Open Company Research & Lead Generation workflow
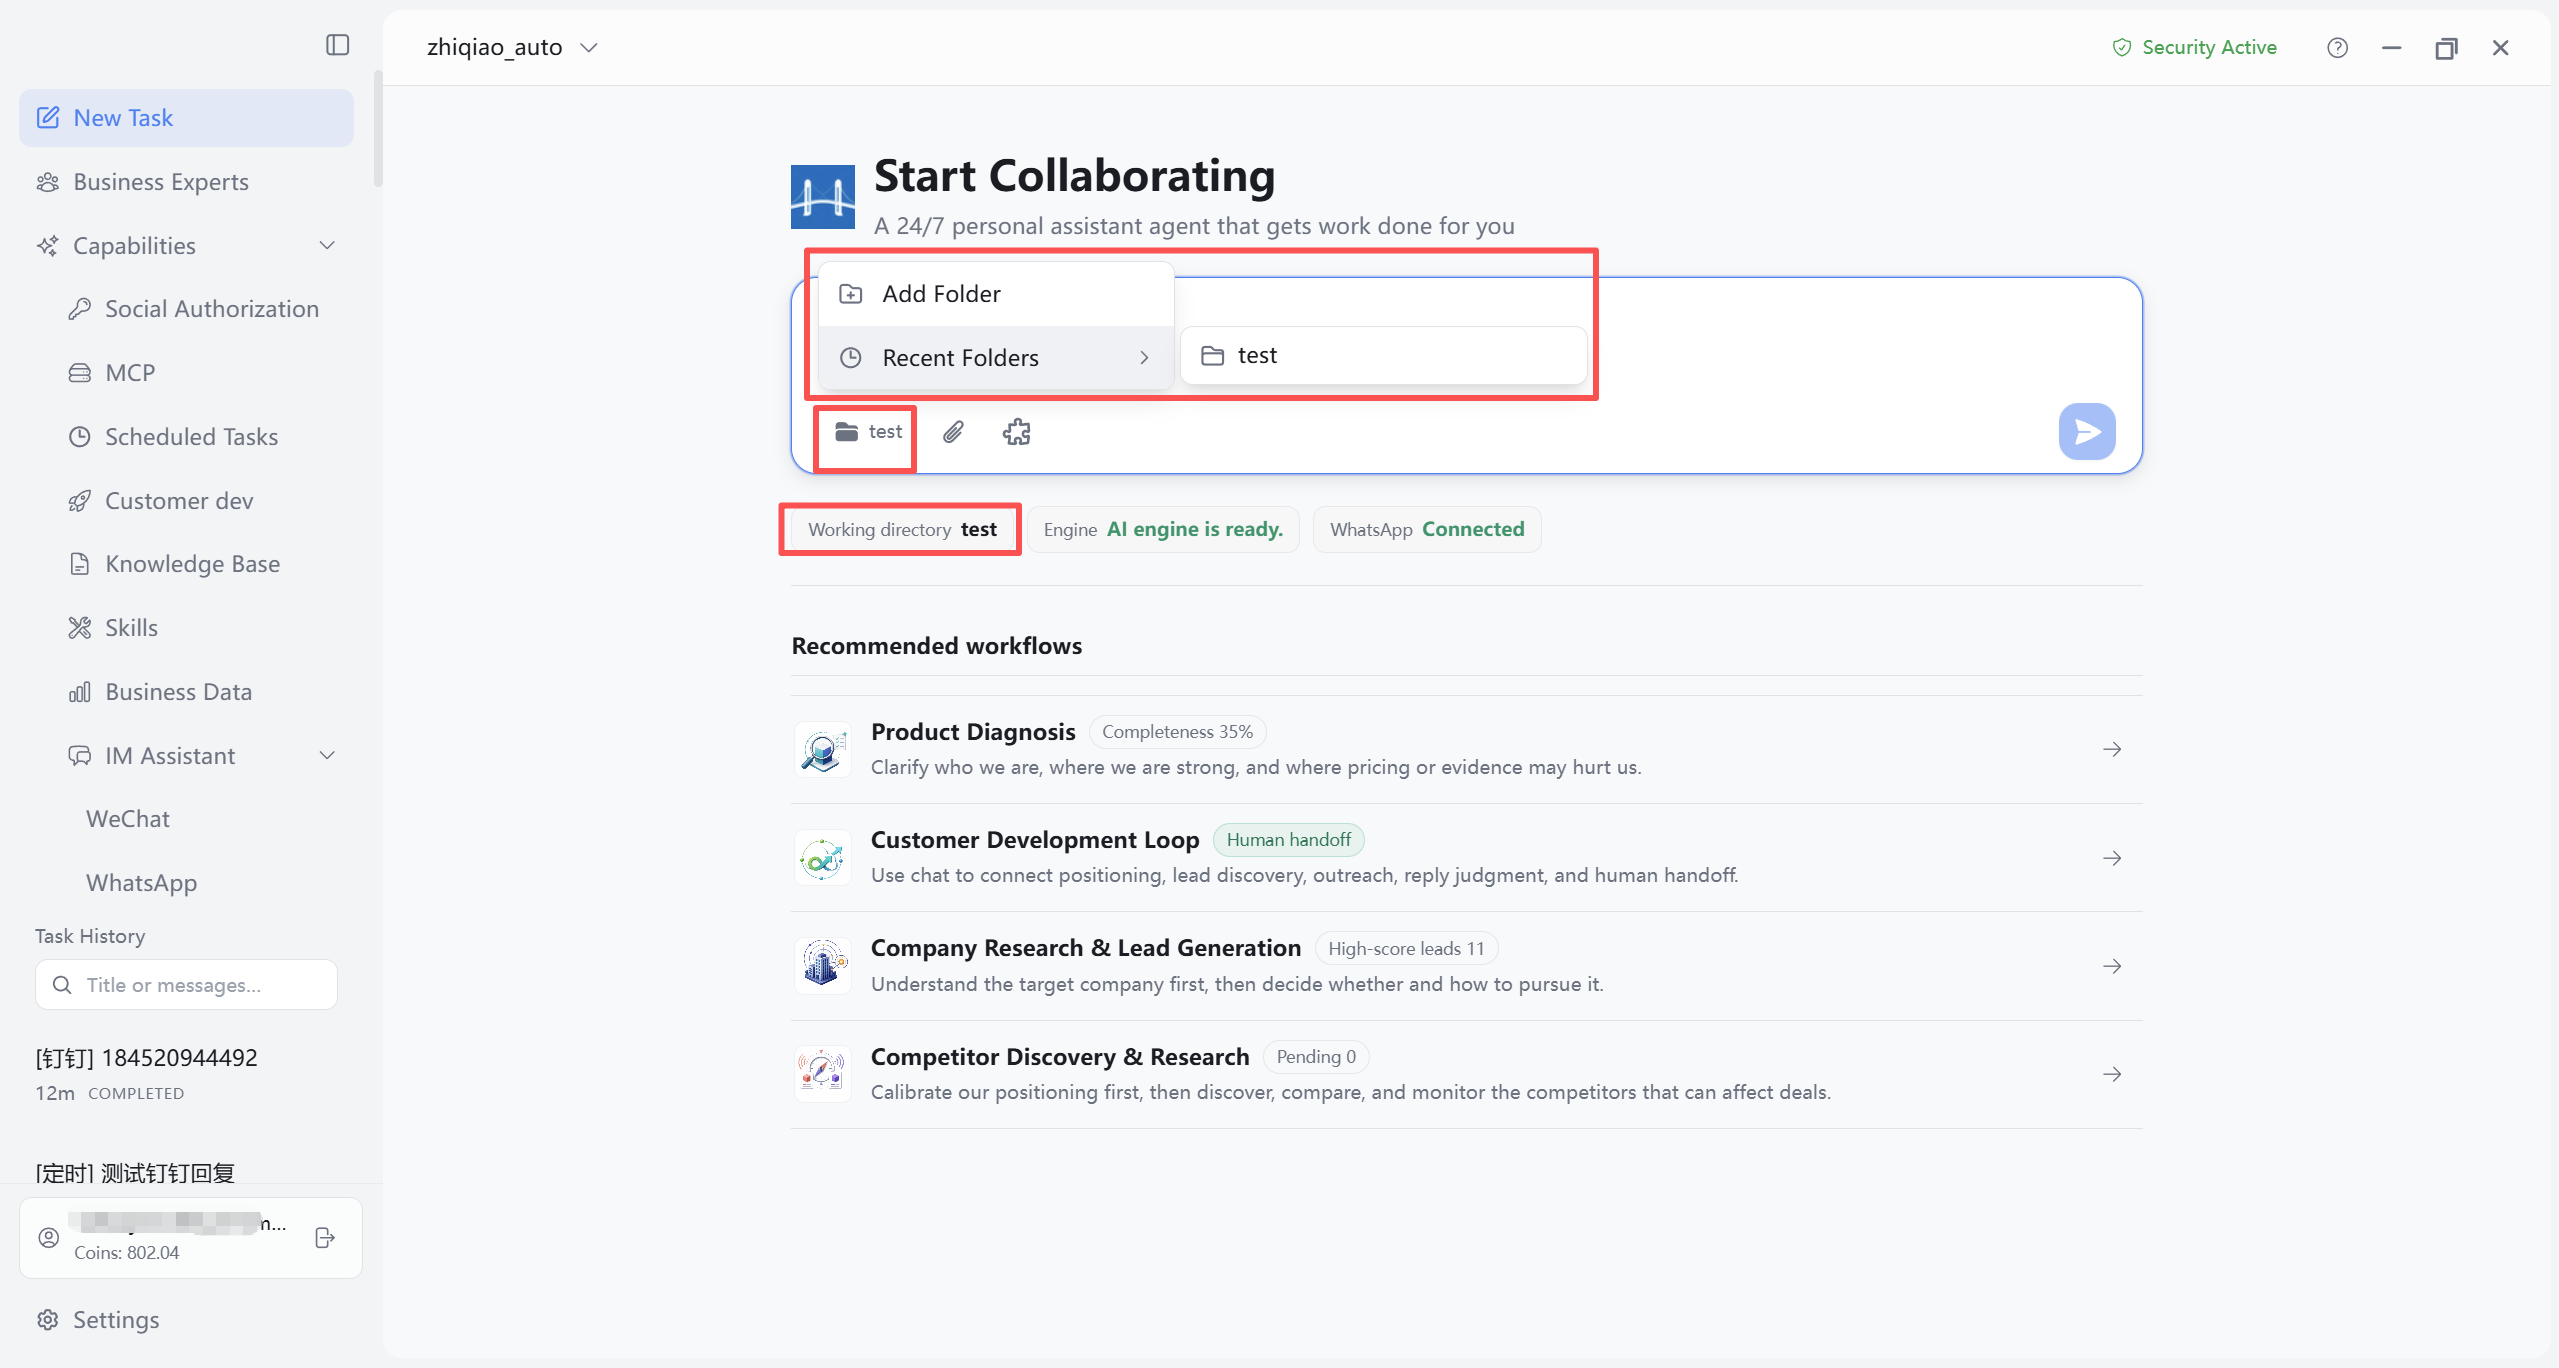The width and height of the screenshot is (2559, 1368). [1466, 966]
